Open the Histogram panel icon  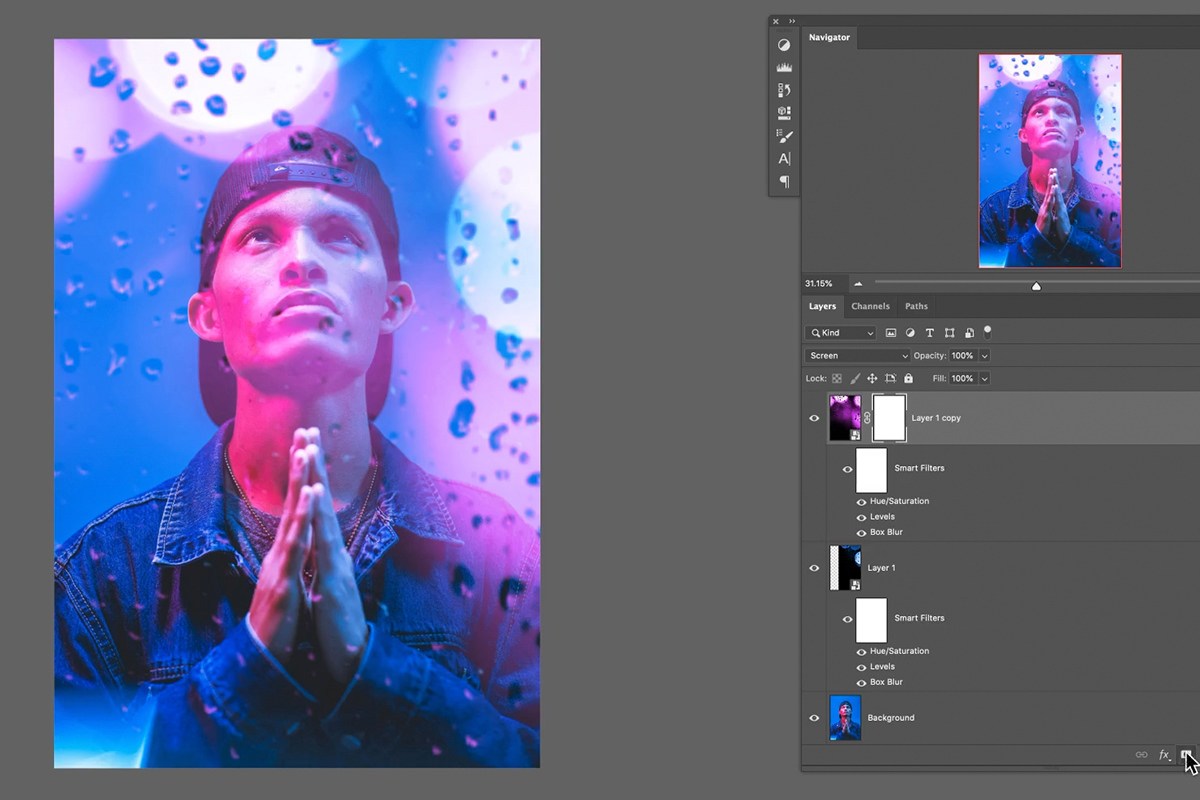(x=784, y=67)
